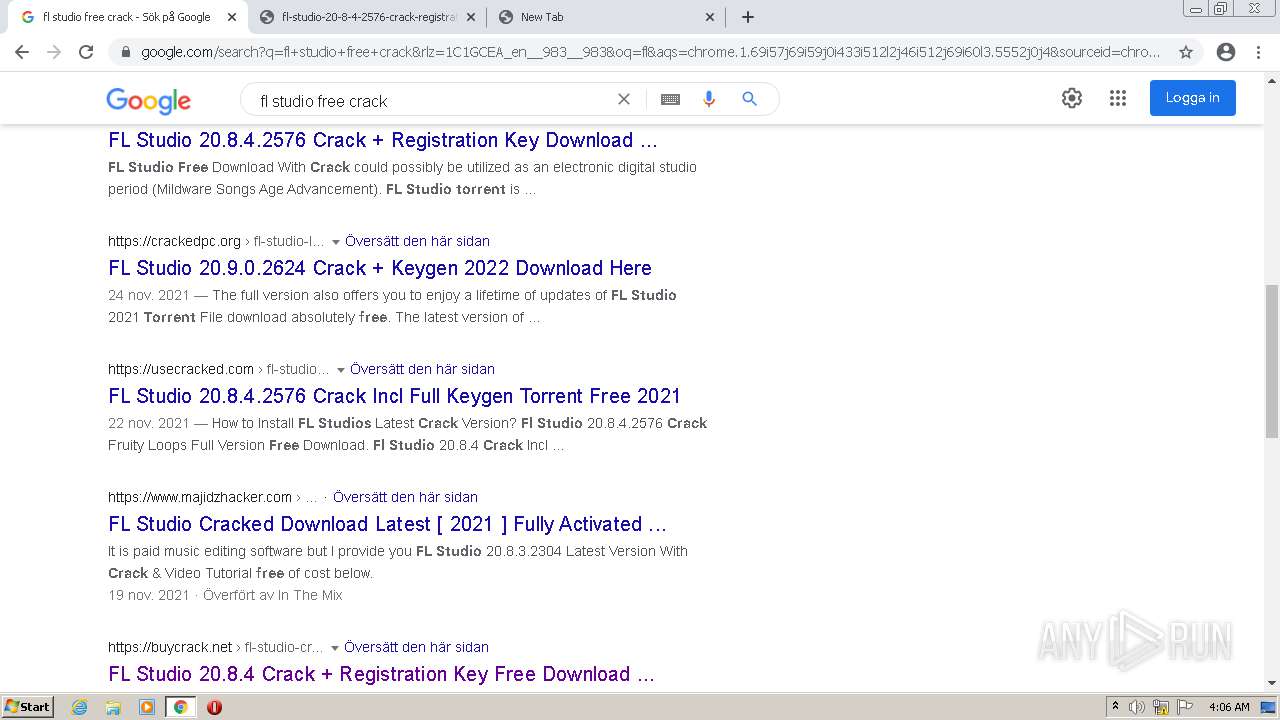Open the Chrome profile avatar menu
Image resolution: width=1280 pixels, height=720 pixels.
click(1226, 52)
